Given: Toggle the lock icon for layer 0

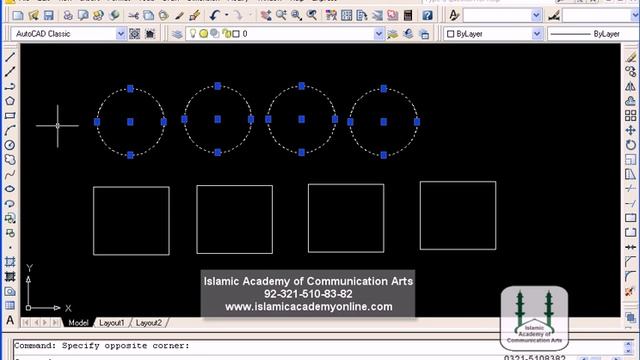Looking at the screenshot, I should point(227,34).
